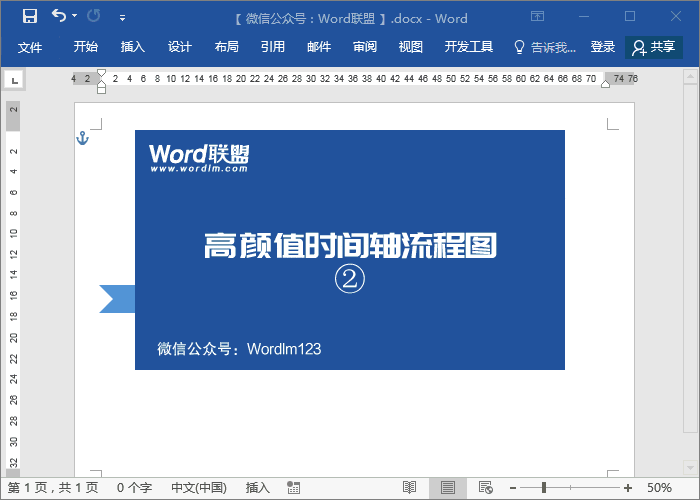Viewport: 700px width, 500px height.
Task: Switch to the 开始 ribbon tab
Action: pyautogui.click(x=86, y=46)
